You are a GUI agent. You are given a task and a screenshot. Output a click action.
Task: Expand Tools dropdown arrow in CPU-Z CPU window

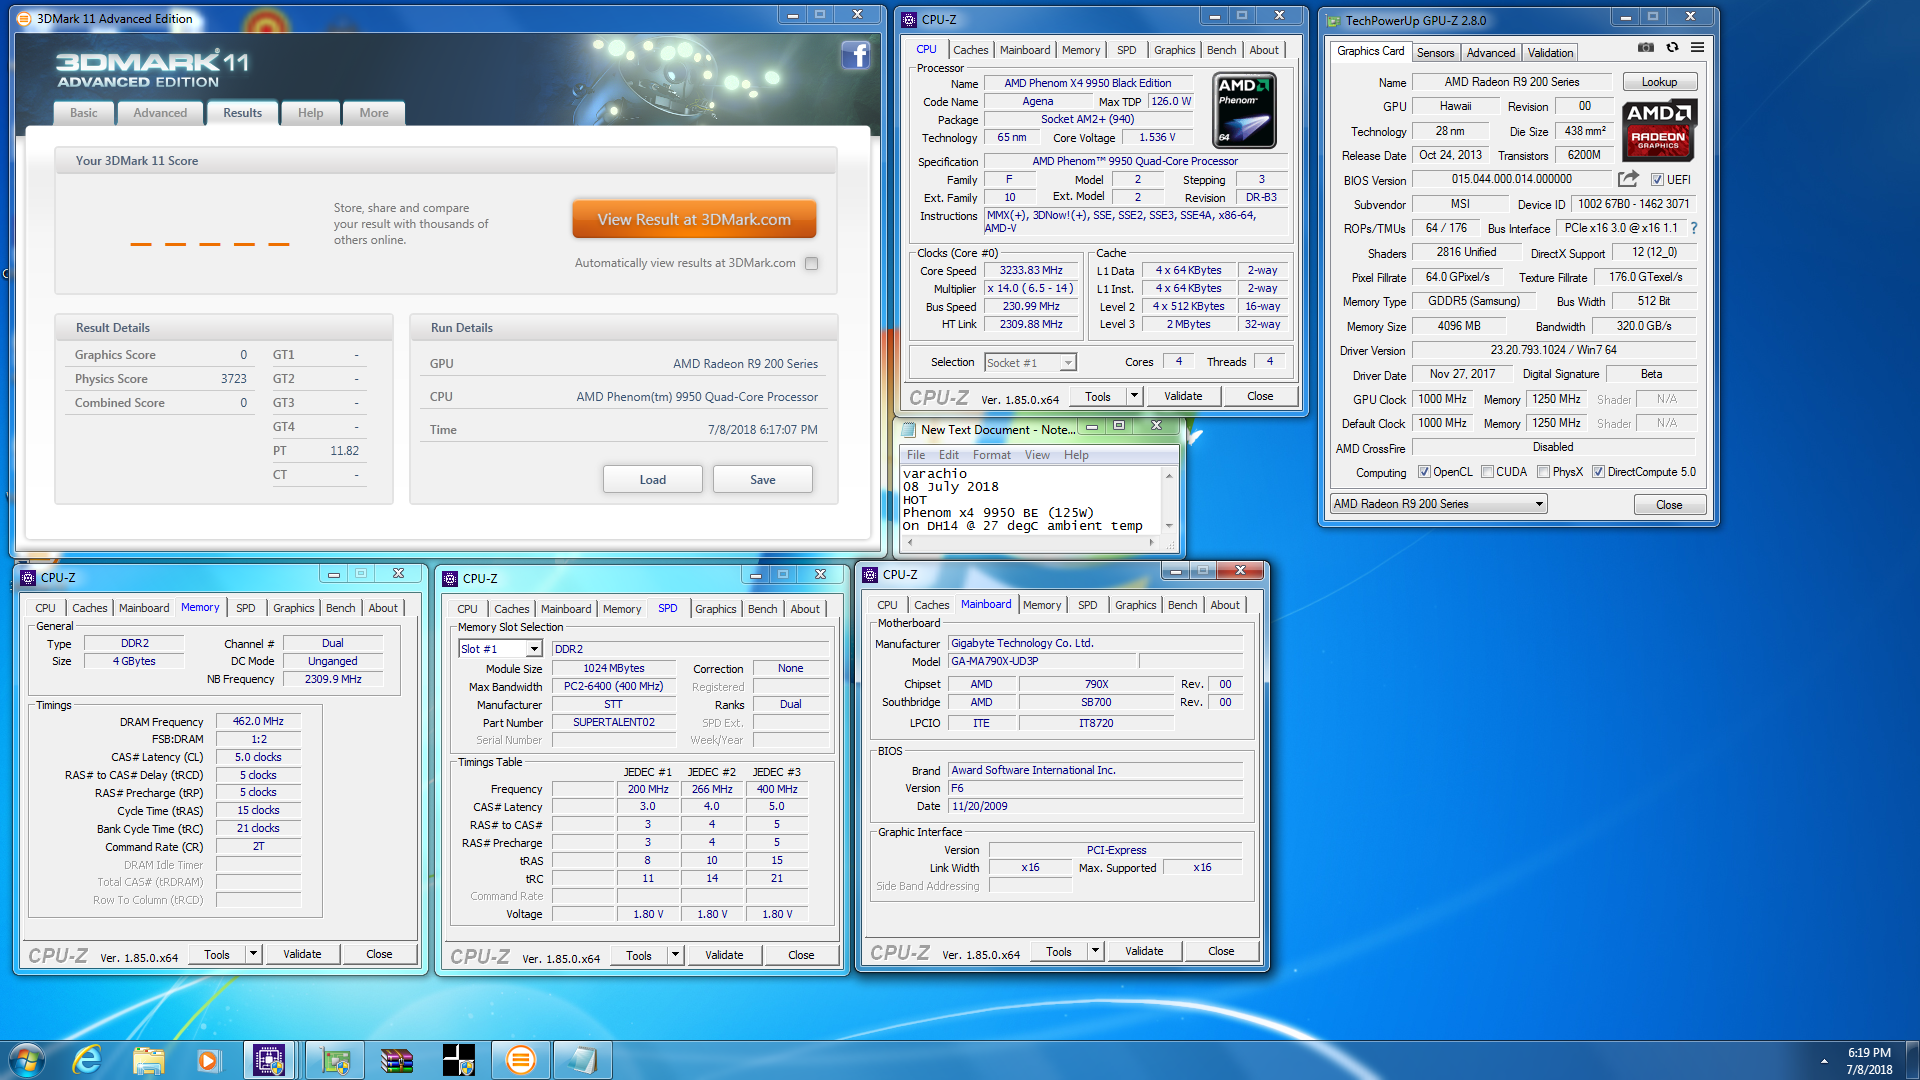point(1134,396)
